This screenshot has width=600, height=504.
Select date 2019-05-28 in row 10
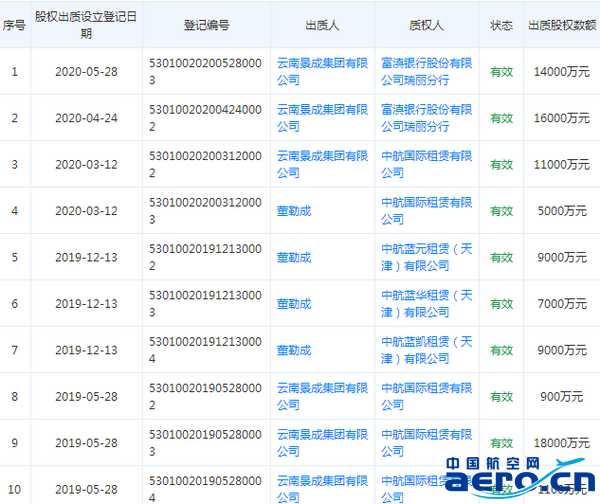click(86, 489)
